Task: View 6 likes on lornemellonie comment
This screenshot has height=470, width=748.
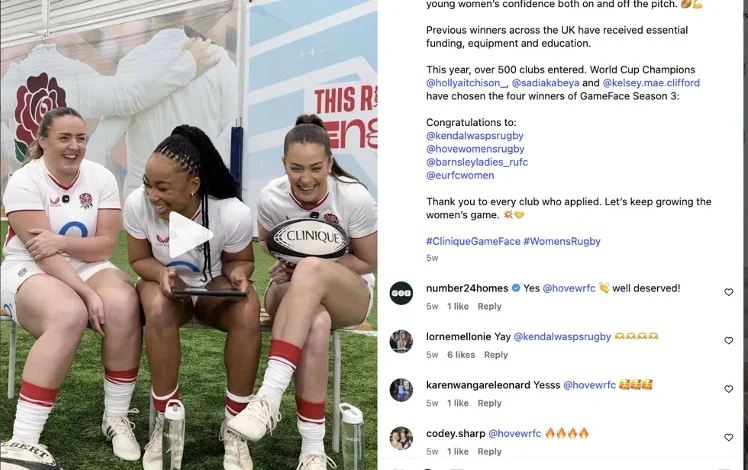Action: click(x=461, y=355)
